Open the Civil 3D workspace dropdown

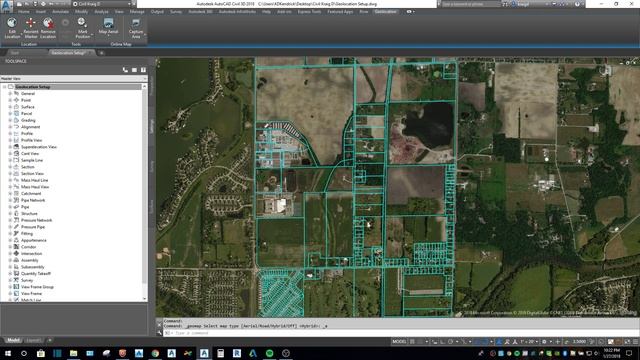tap(102, 4)
